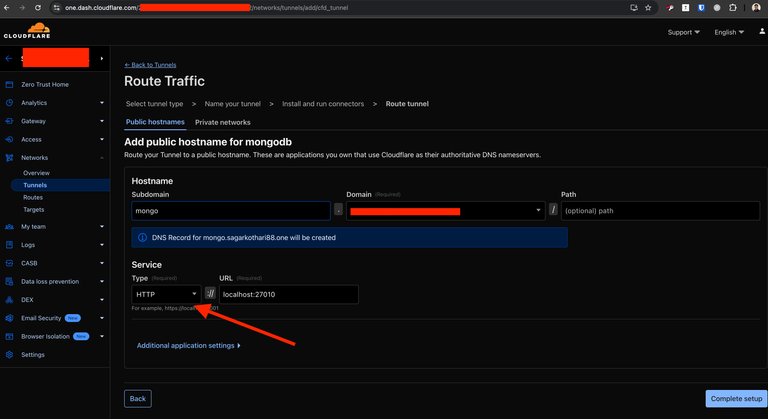This screenshot has width=768, height=419.
Task: Open Zero Trust Home page
Action: (x=45, y=84)
